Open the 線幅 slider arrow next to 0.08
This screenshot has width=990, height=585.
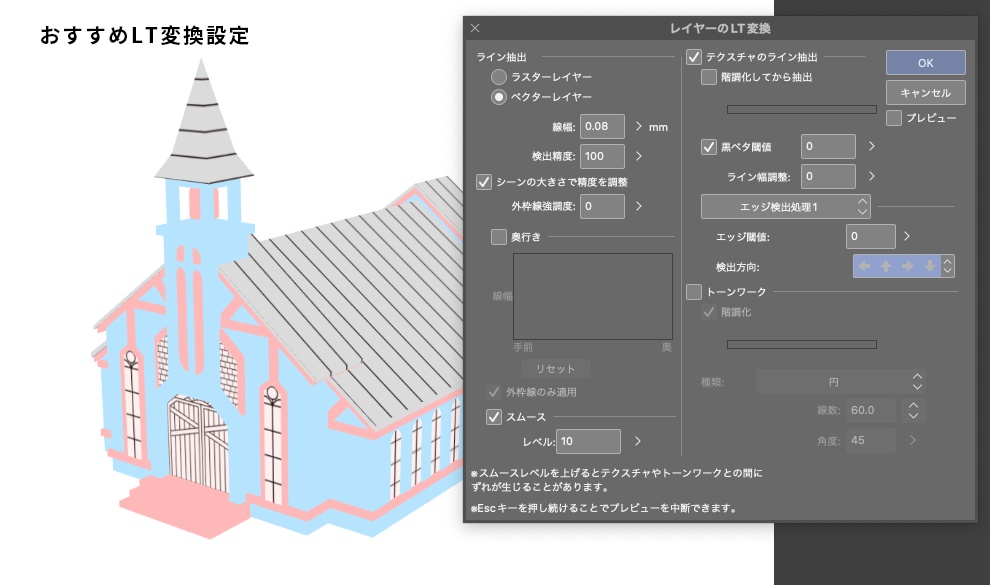[638, 127]
